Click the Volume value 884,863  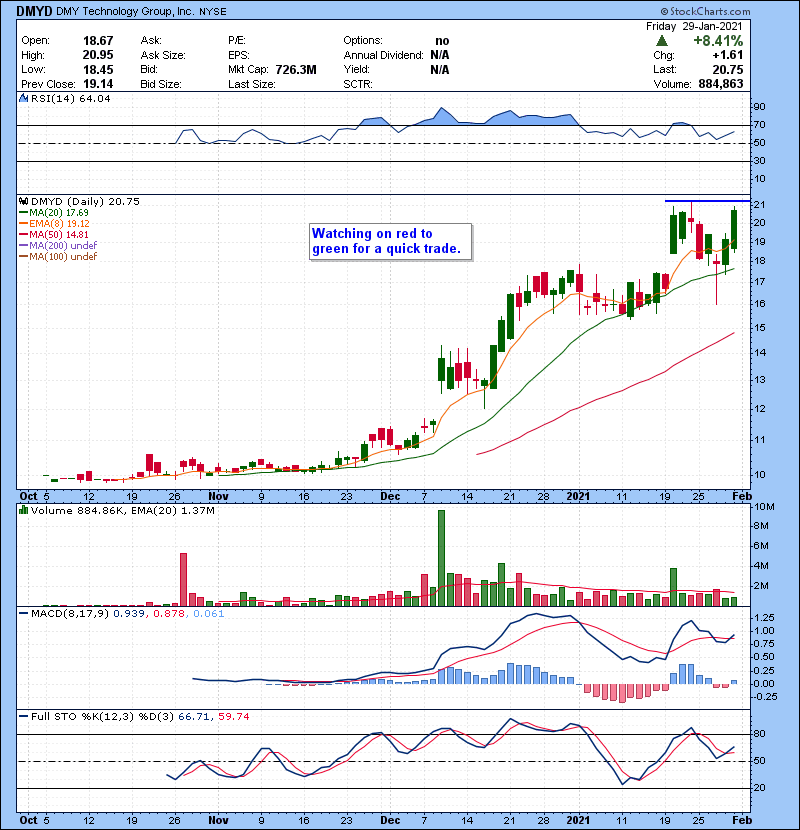tap(721, 84)
